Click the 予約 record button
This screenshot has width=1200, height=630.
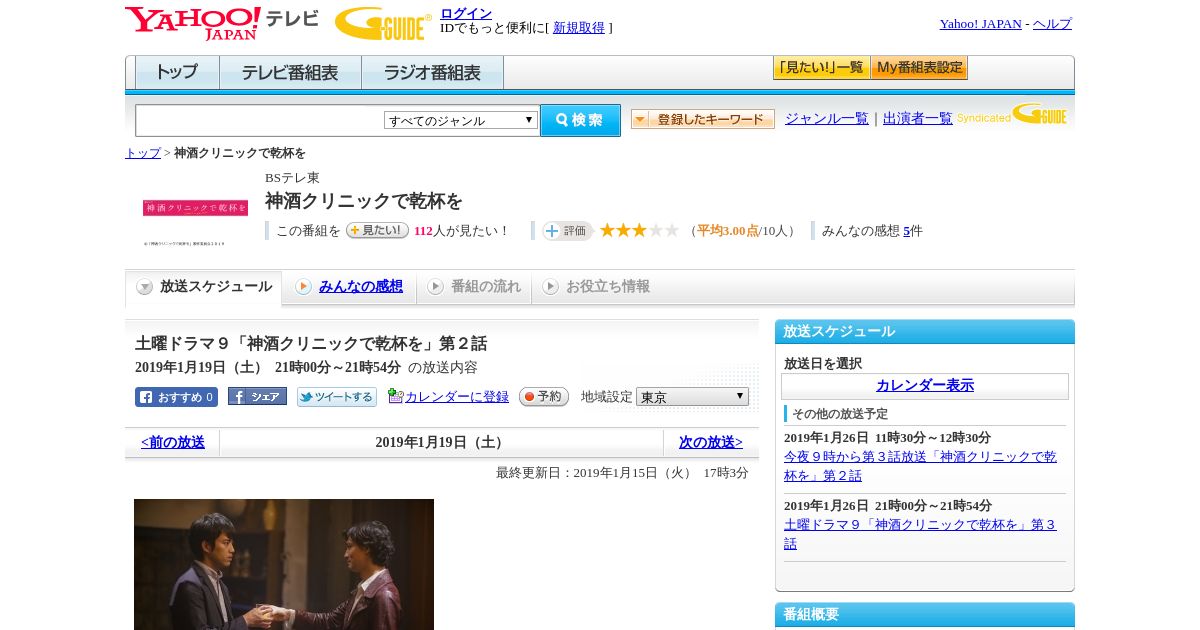544,397
